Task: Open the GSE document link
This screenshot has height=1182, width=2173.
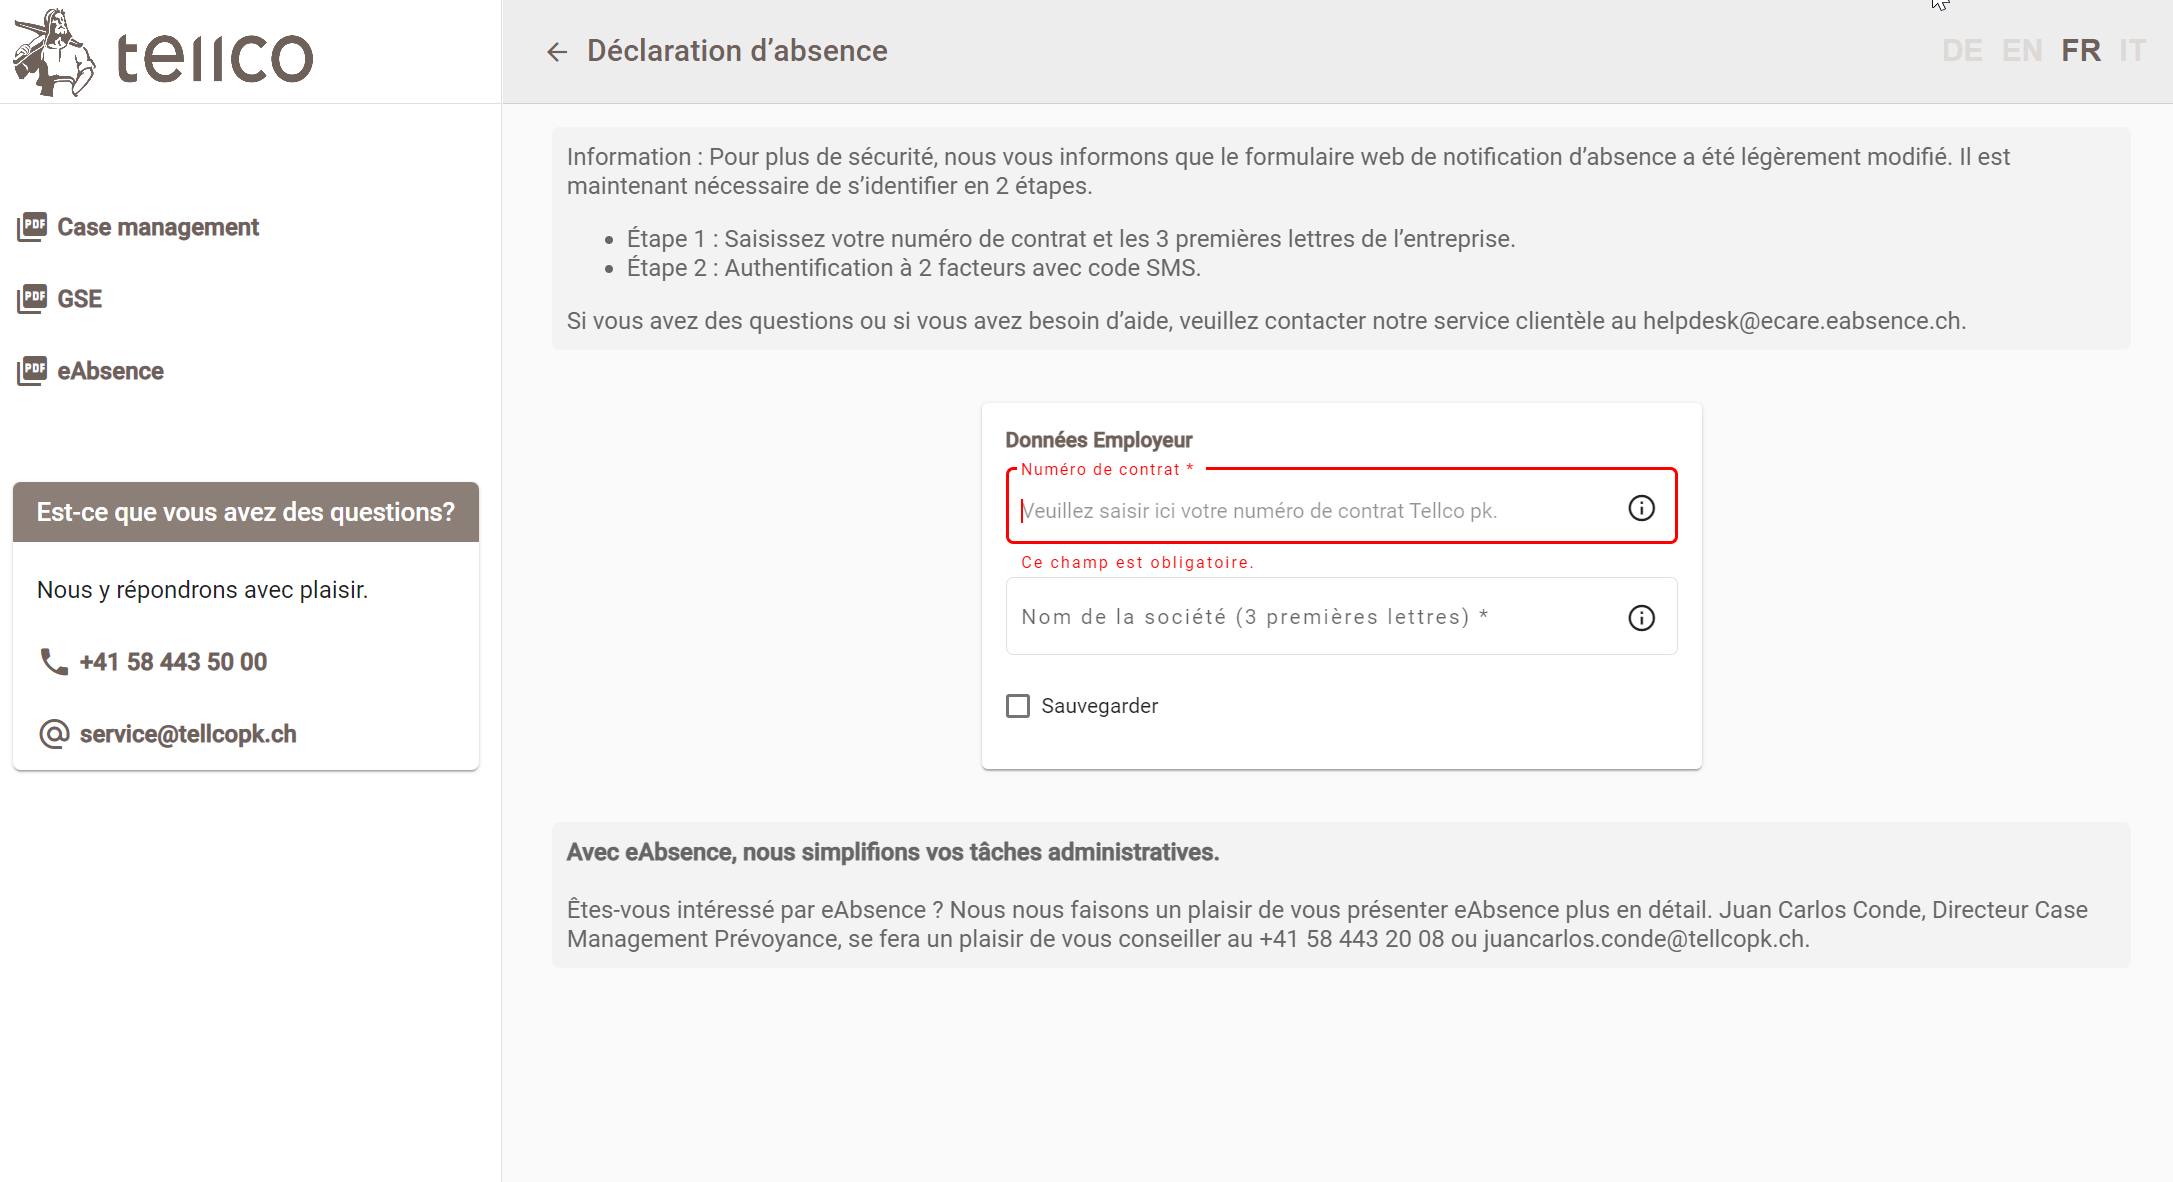Action: [80, 299]
